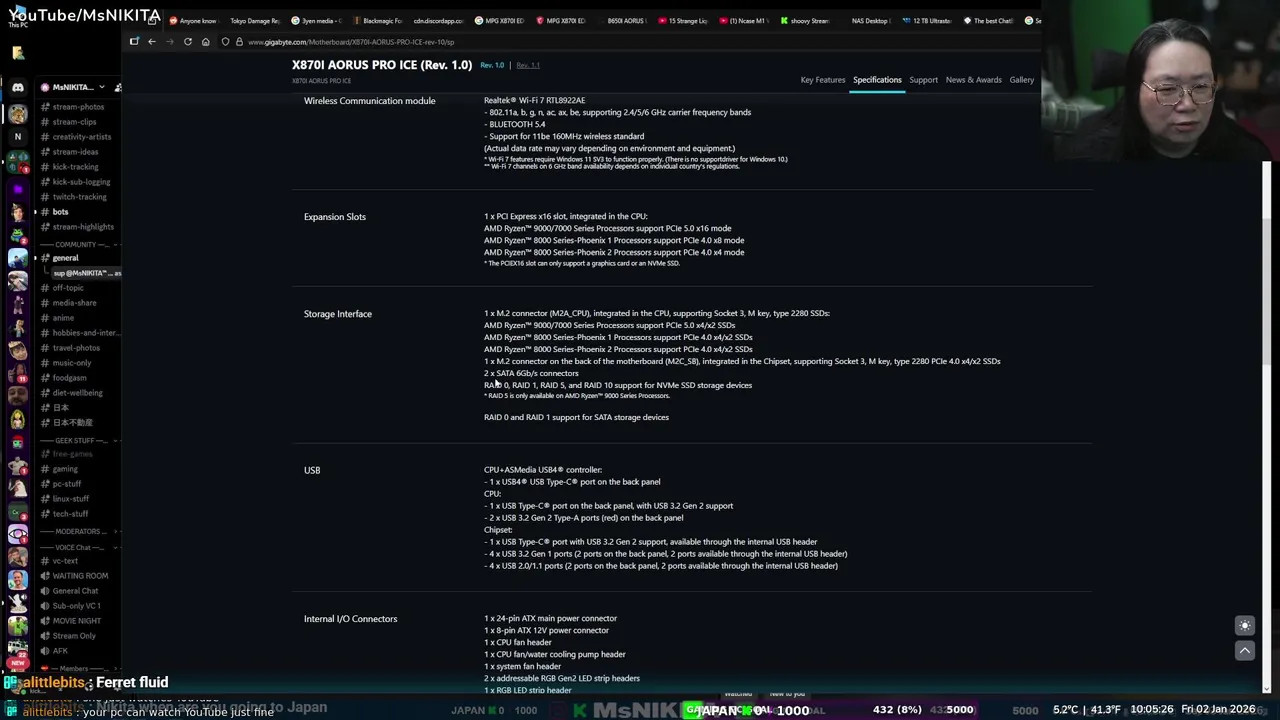
Task: Open the travel-photos channel
Action: pos(76,347)
